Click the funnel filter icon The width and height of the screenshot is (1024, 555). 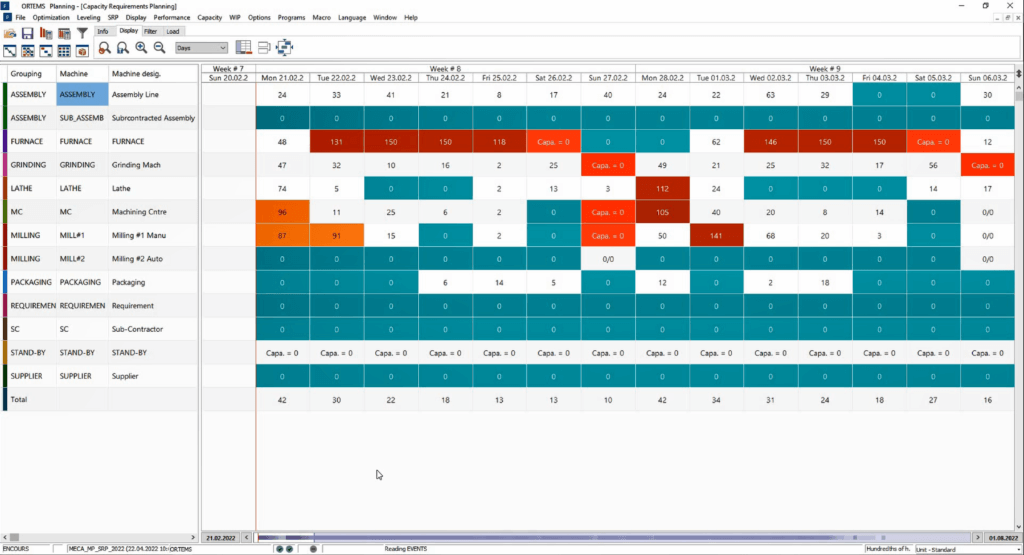83,32
